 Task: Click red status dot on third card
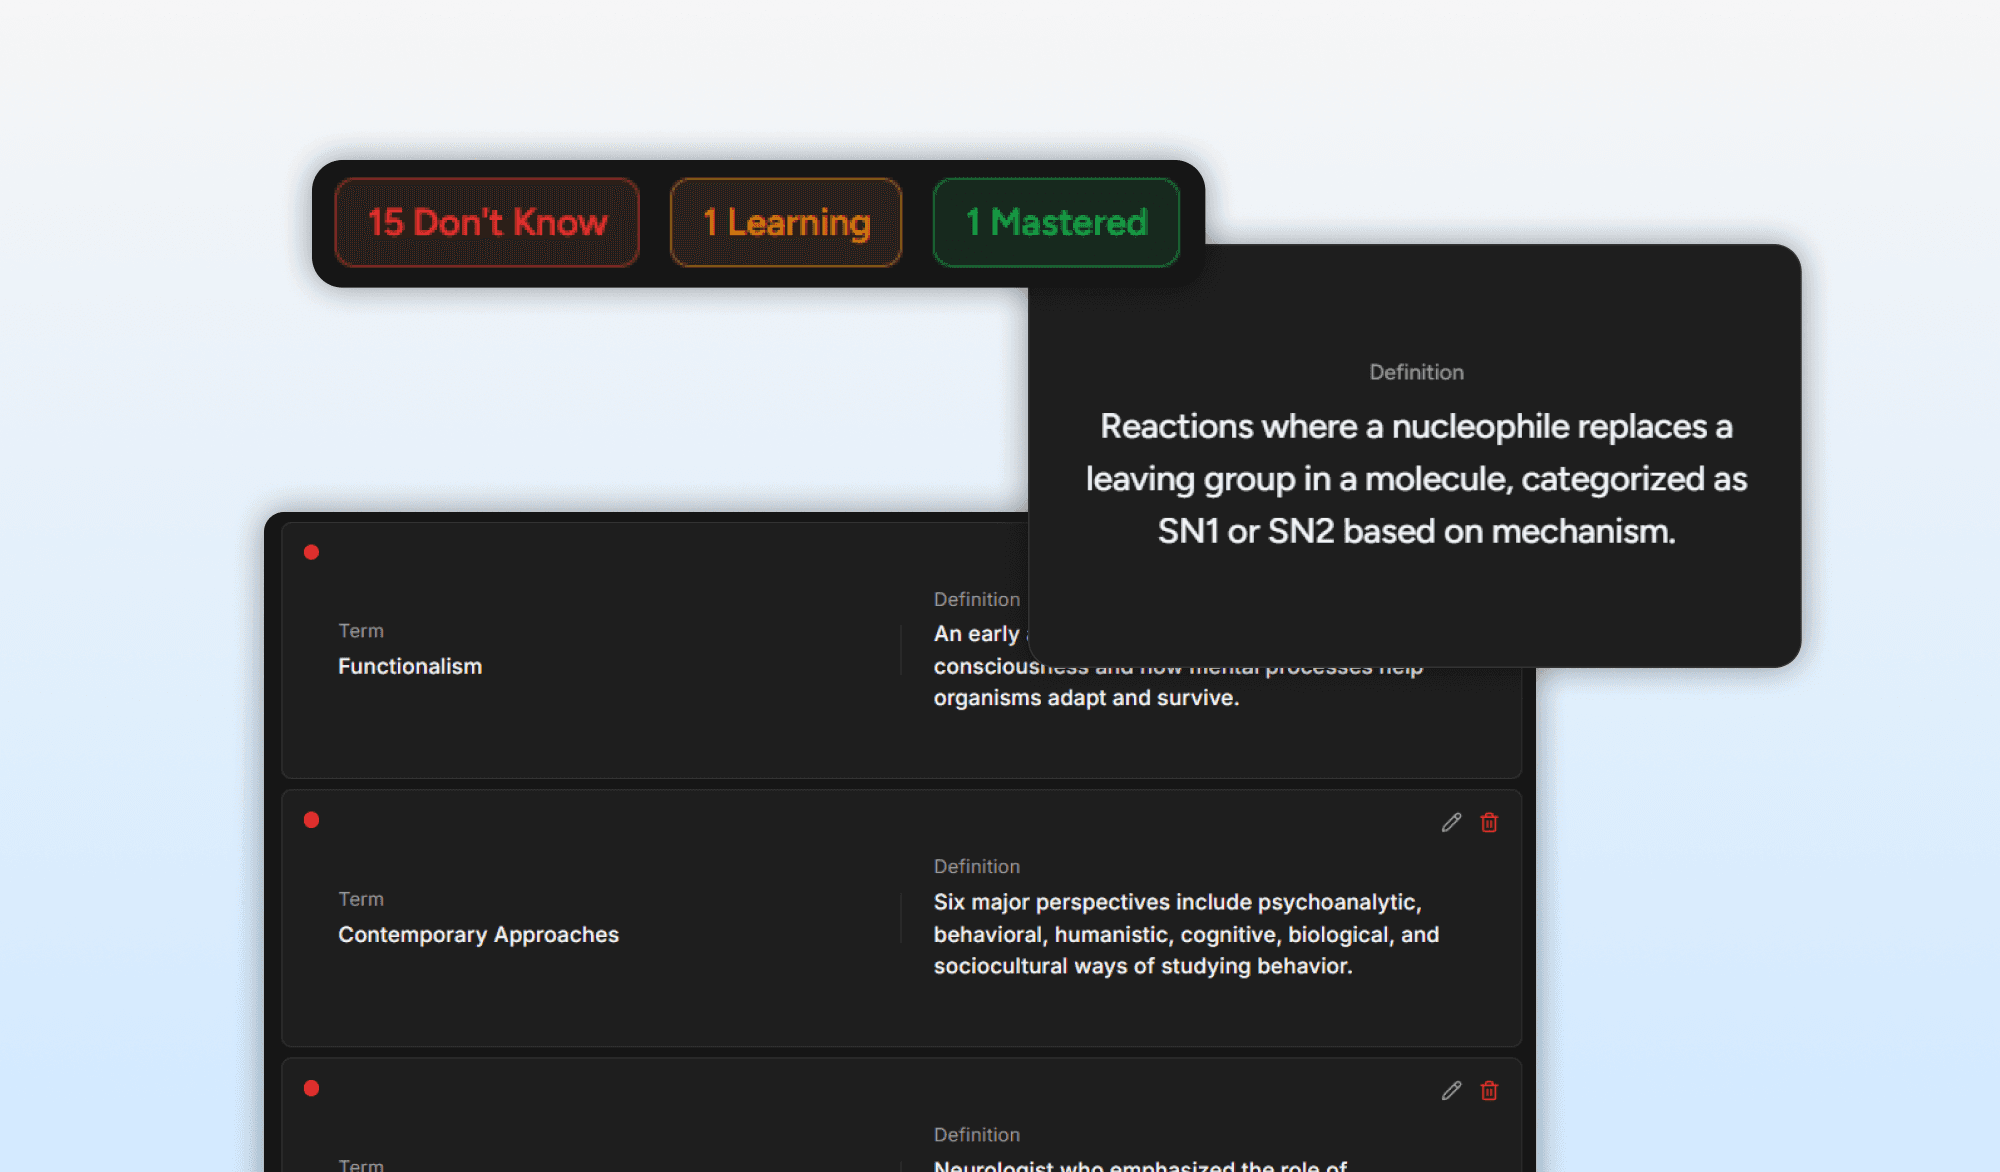(x=311, y=1088)
